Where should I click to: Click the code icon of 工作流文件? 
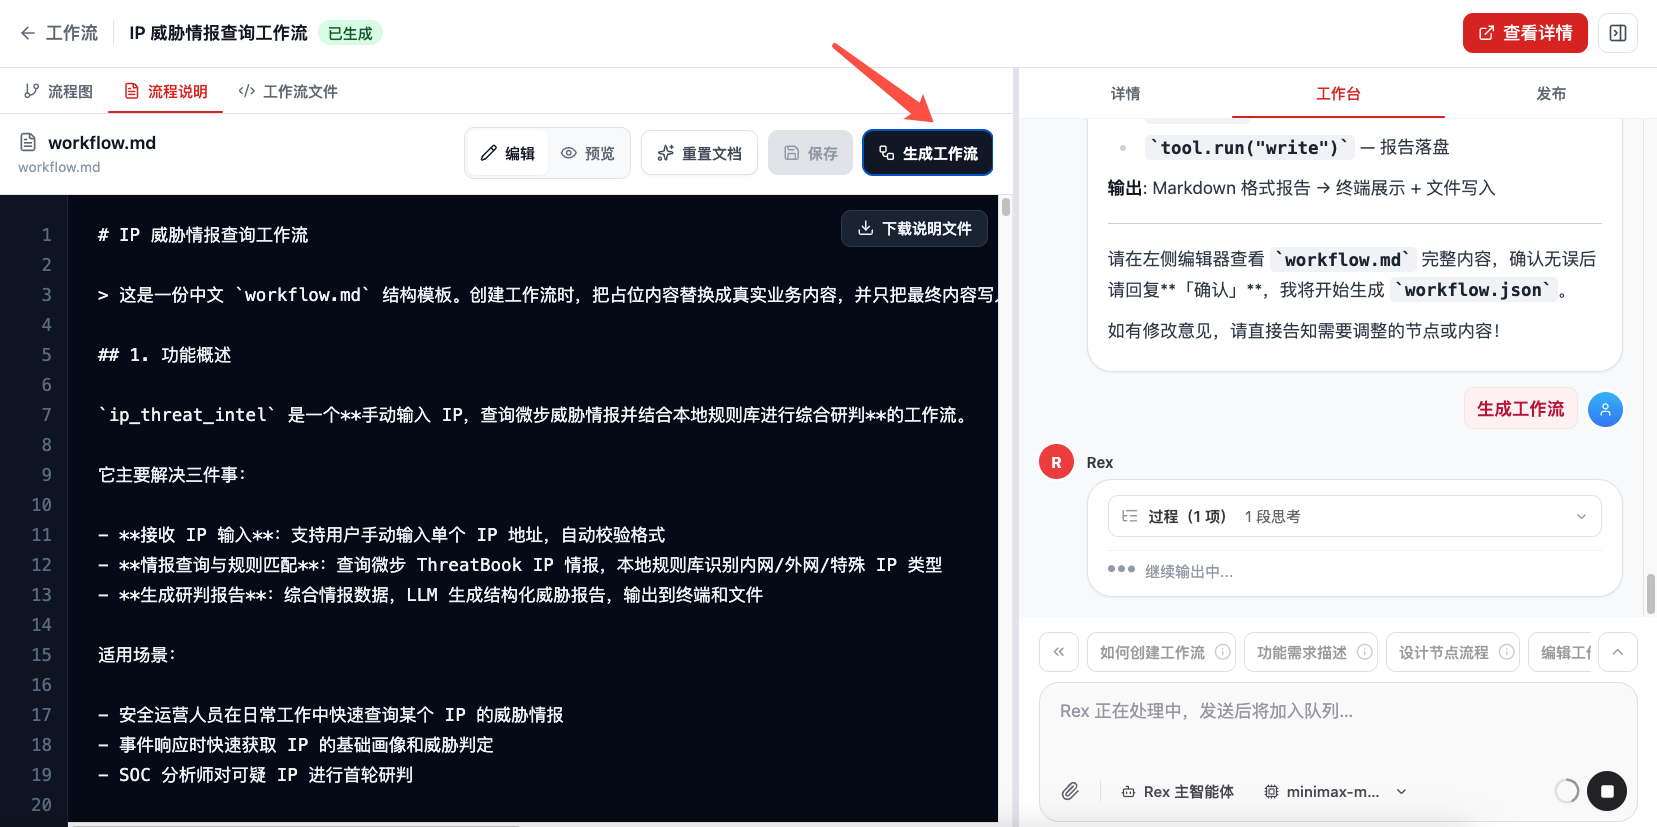[x=247, y=91]
